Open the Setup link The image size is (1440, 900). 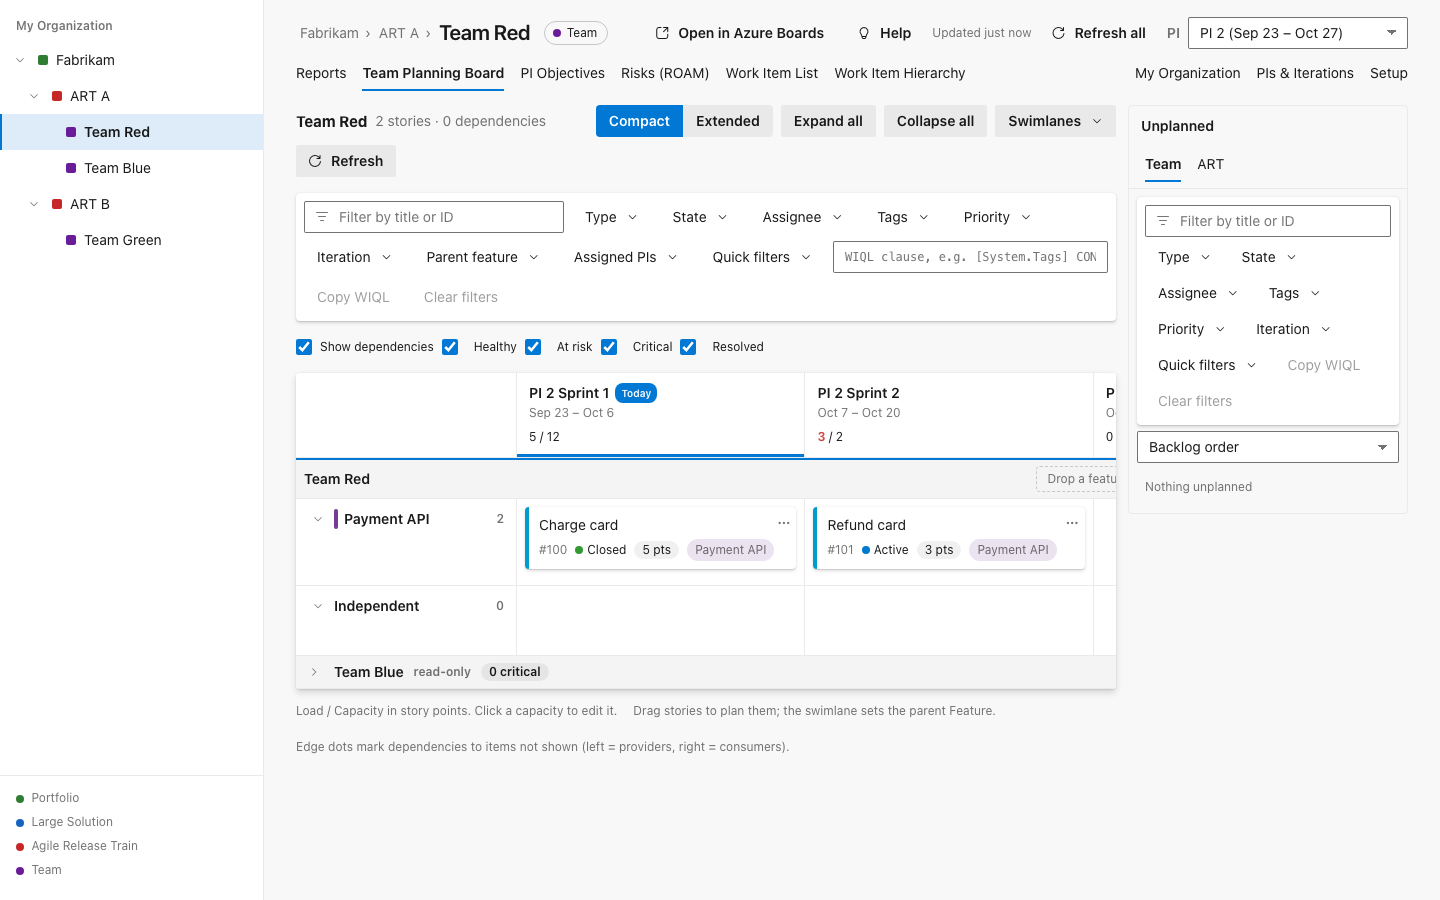1389,73
